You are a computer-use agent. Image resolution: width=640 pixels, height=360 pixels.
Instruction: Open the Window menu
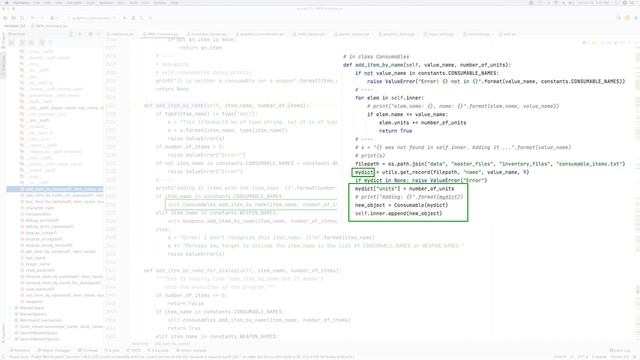tap(160, 3)
